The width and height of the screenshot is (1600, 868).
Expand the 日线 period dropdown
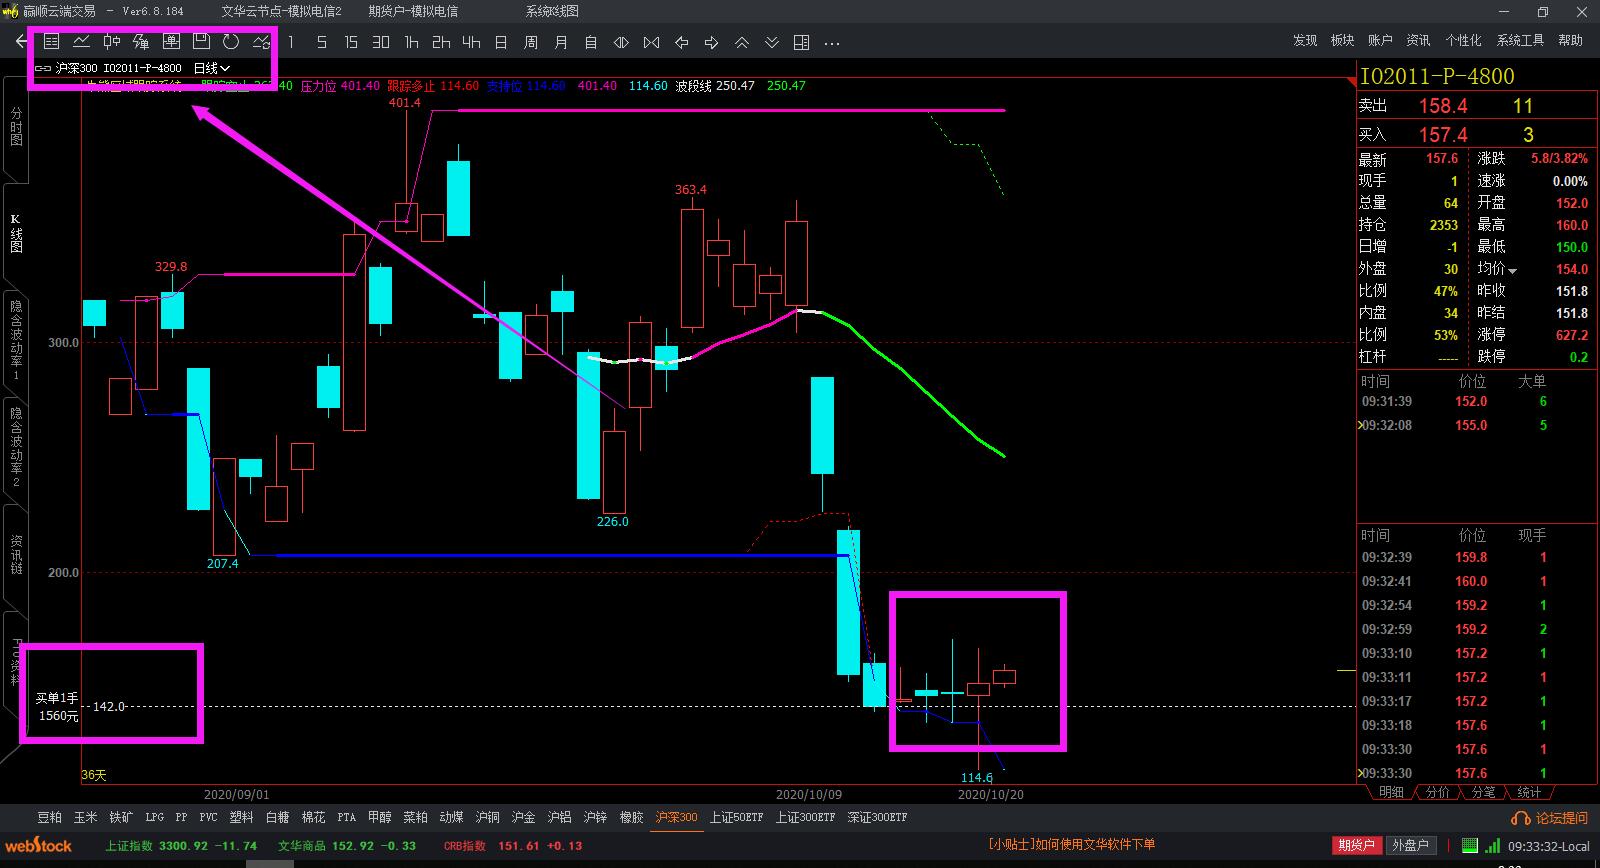212,68
